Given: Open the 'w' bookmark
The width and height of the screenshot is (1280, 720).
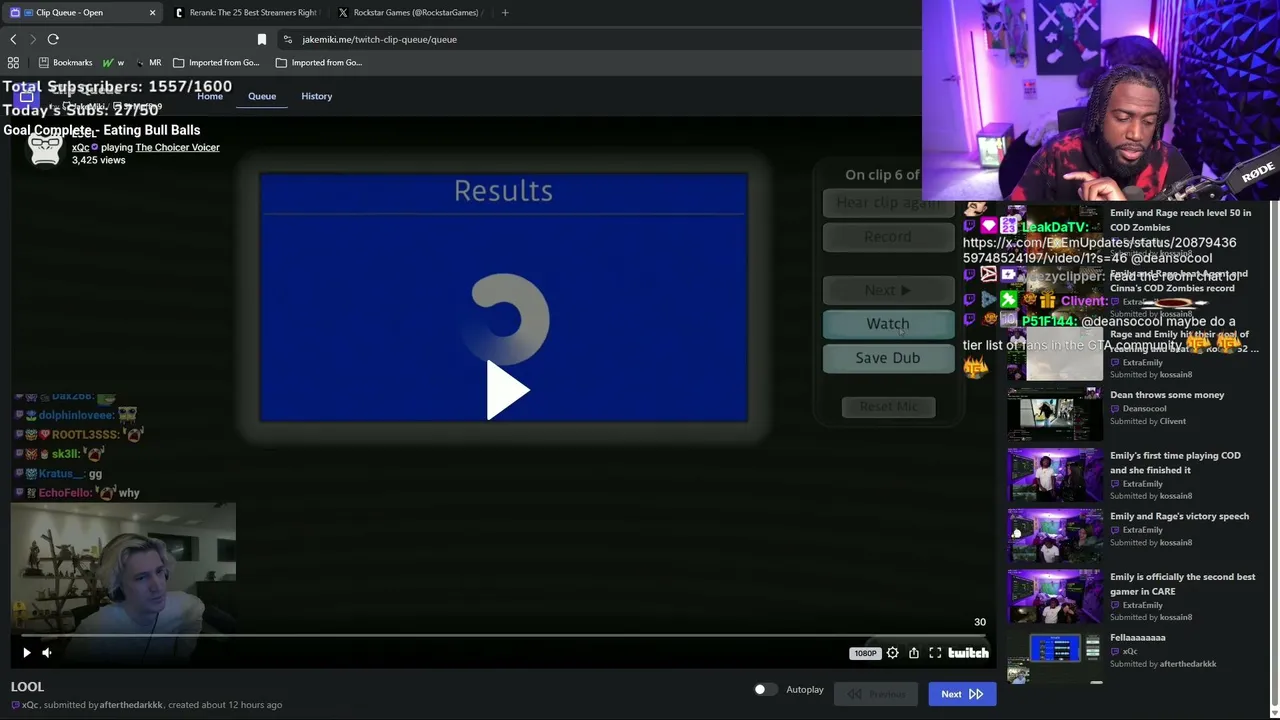Looking at the screenshot, I should click(x=113, y=62).
